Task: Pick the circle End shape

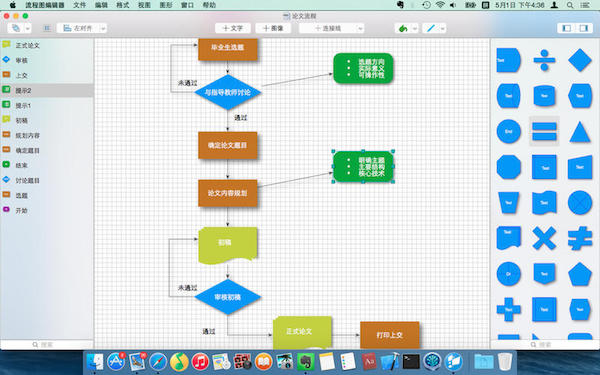Action: click(x=509, y=131)
